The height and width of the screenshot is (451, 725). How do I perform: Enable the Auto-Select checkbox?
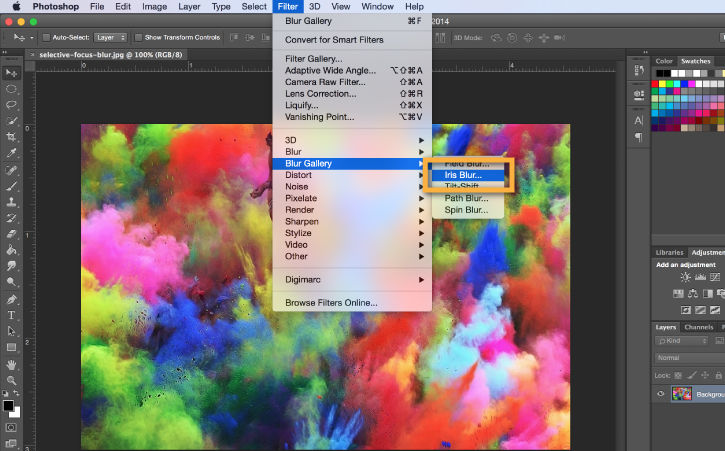click(46, 38)
